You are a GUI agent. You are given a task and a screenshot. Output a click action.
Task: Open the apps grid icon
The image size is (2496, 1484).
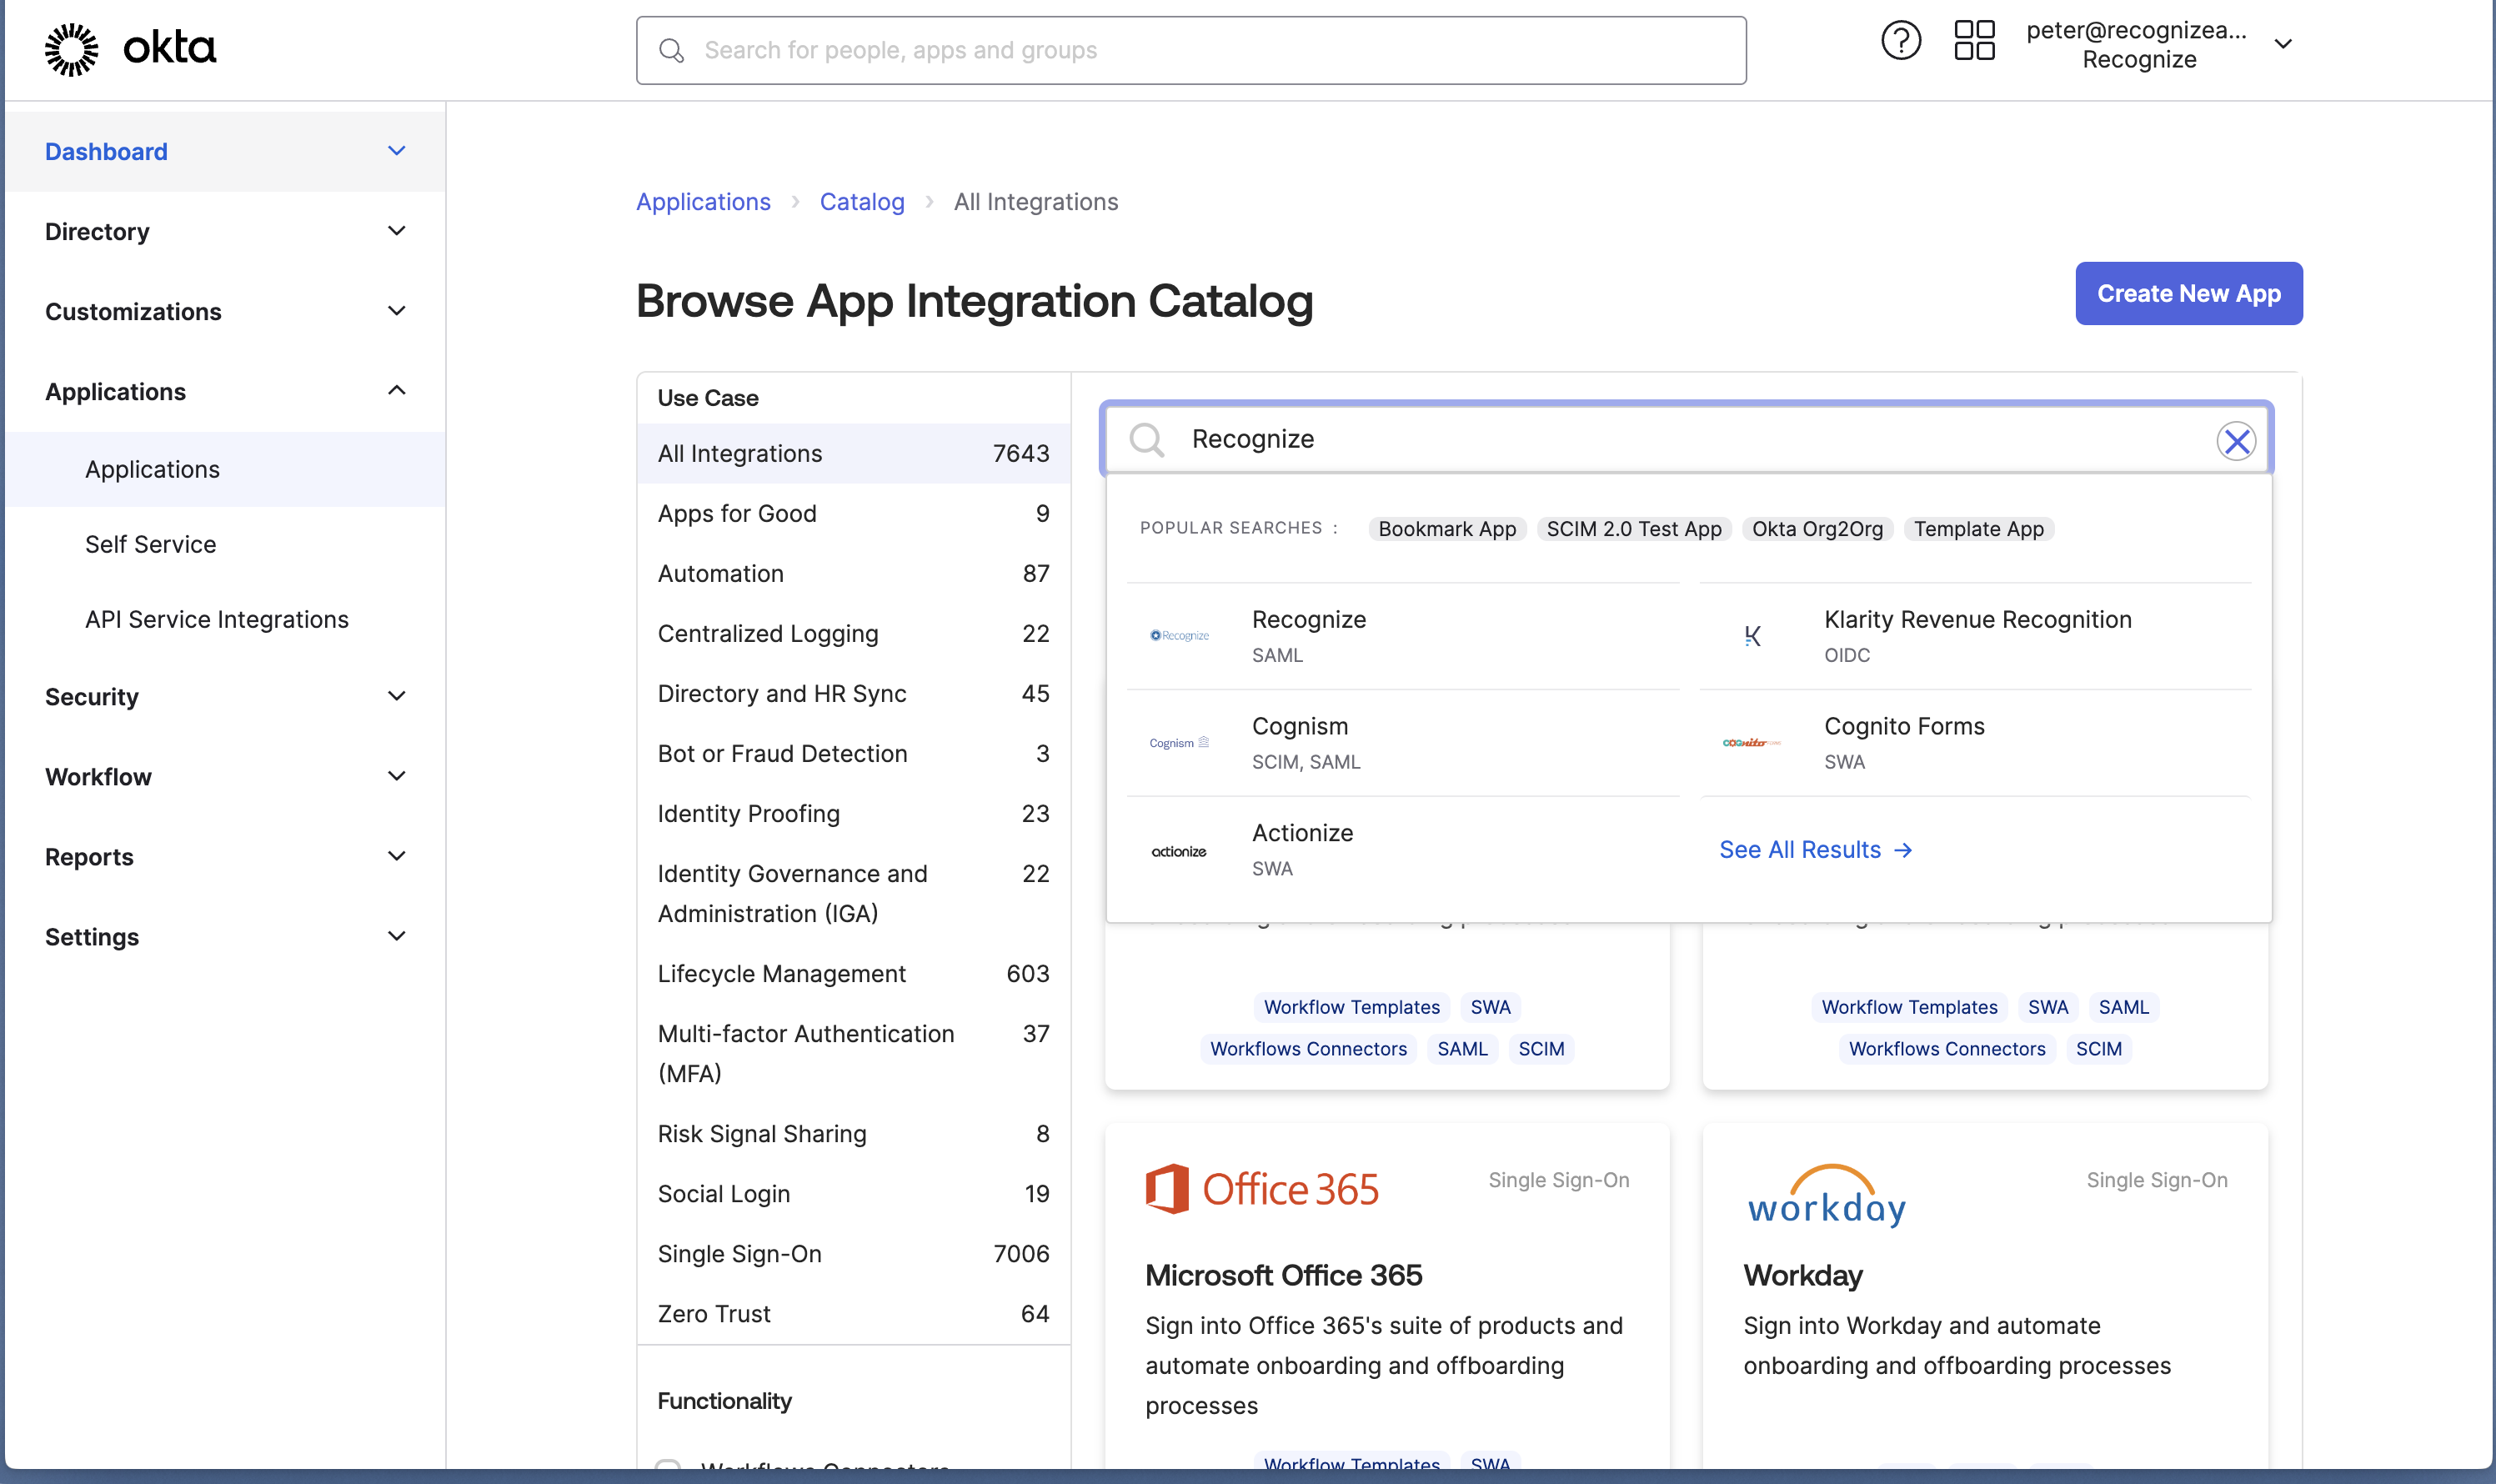pyautogui.click(x=1974, y=42)
